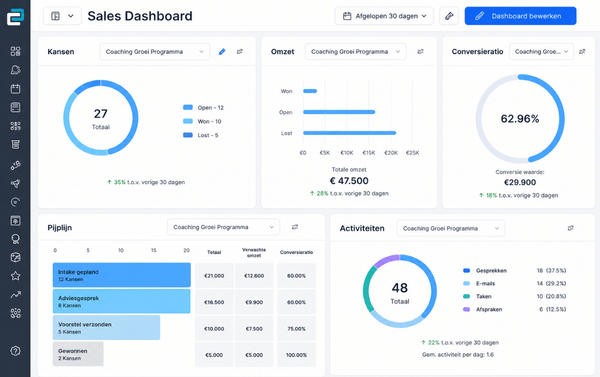Click the €12.600 expected revenue cell

point(254,276)
